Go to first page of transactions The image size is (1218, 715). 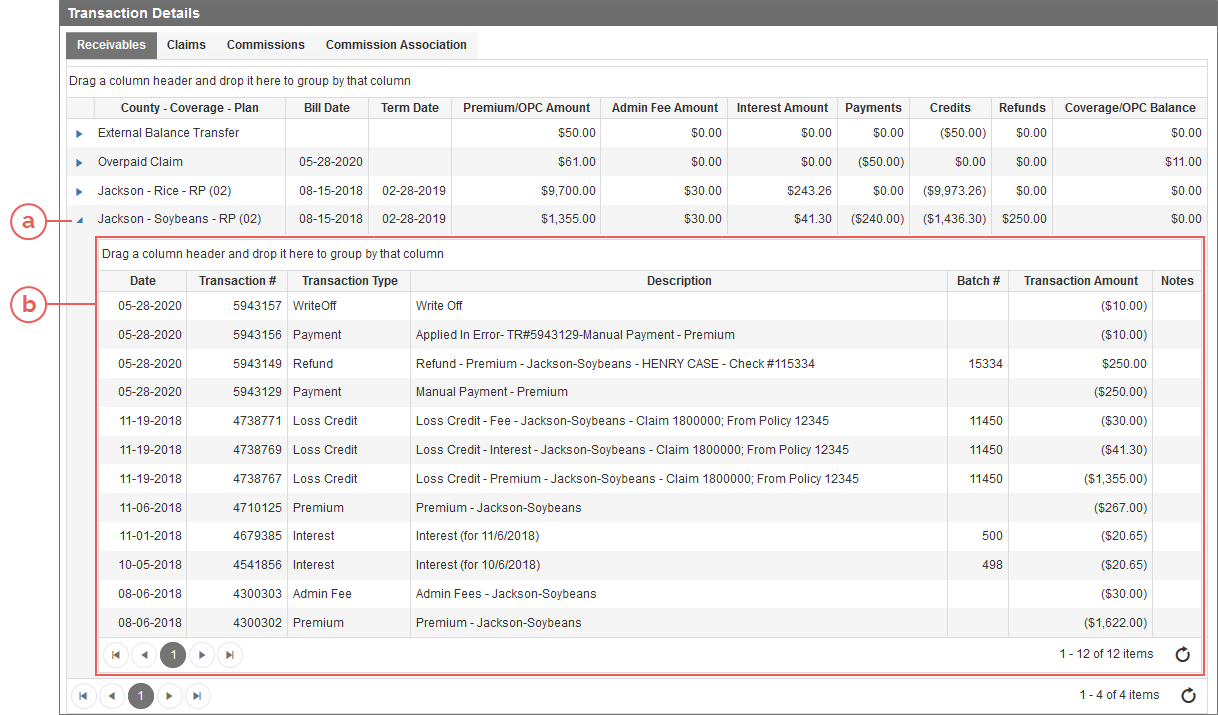pos(115,654)
